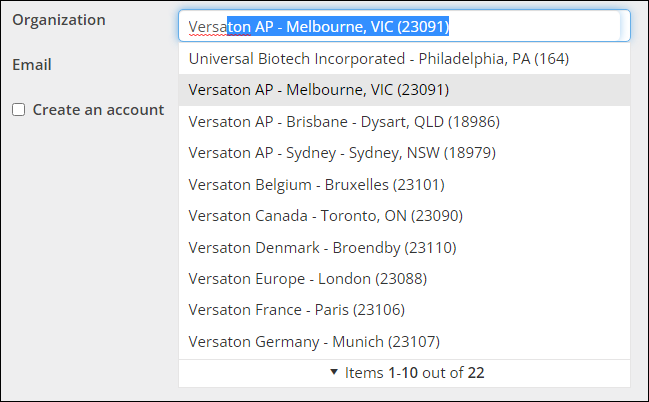
Task: Pick Versaton Germany - Munich from list
Action: pos(313,341)
